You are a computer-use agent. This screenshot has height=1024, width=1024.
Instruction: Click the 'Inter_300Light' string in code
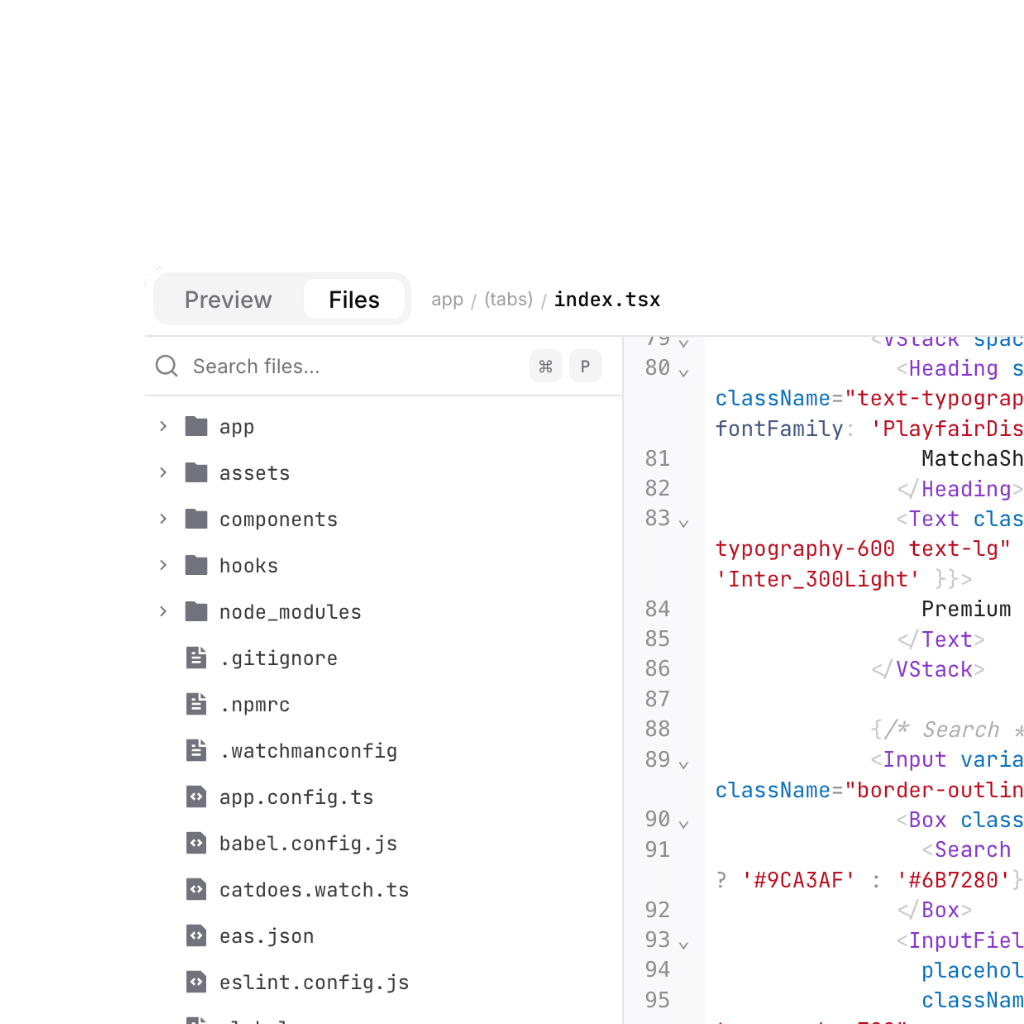pos(818,579)
